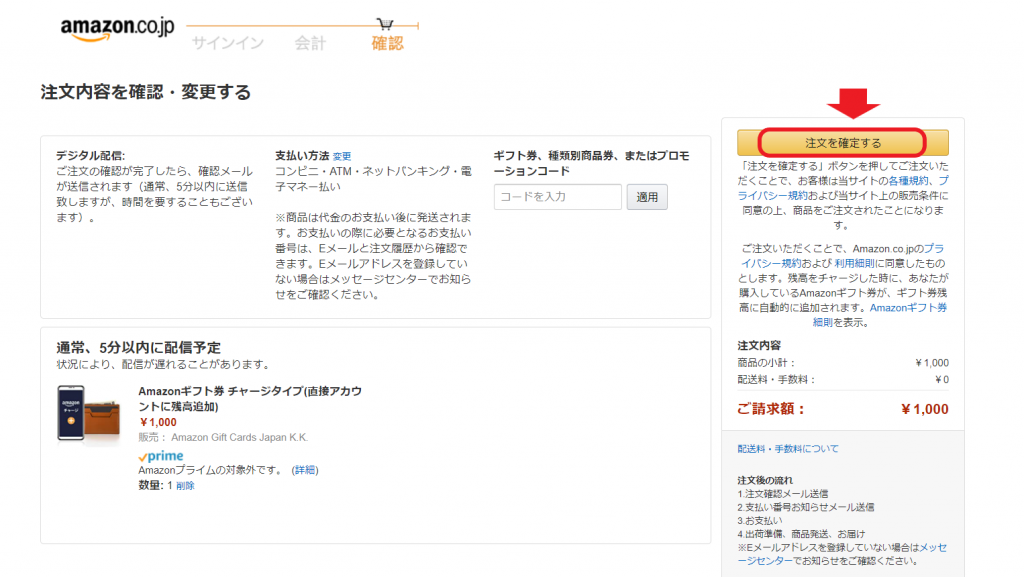This screenshot has width=1024, height=577.
Task: Open the 各種規約 link
Action: (x=910, y=181)
